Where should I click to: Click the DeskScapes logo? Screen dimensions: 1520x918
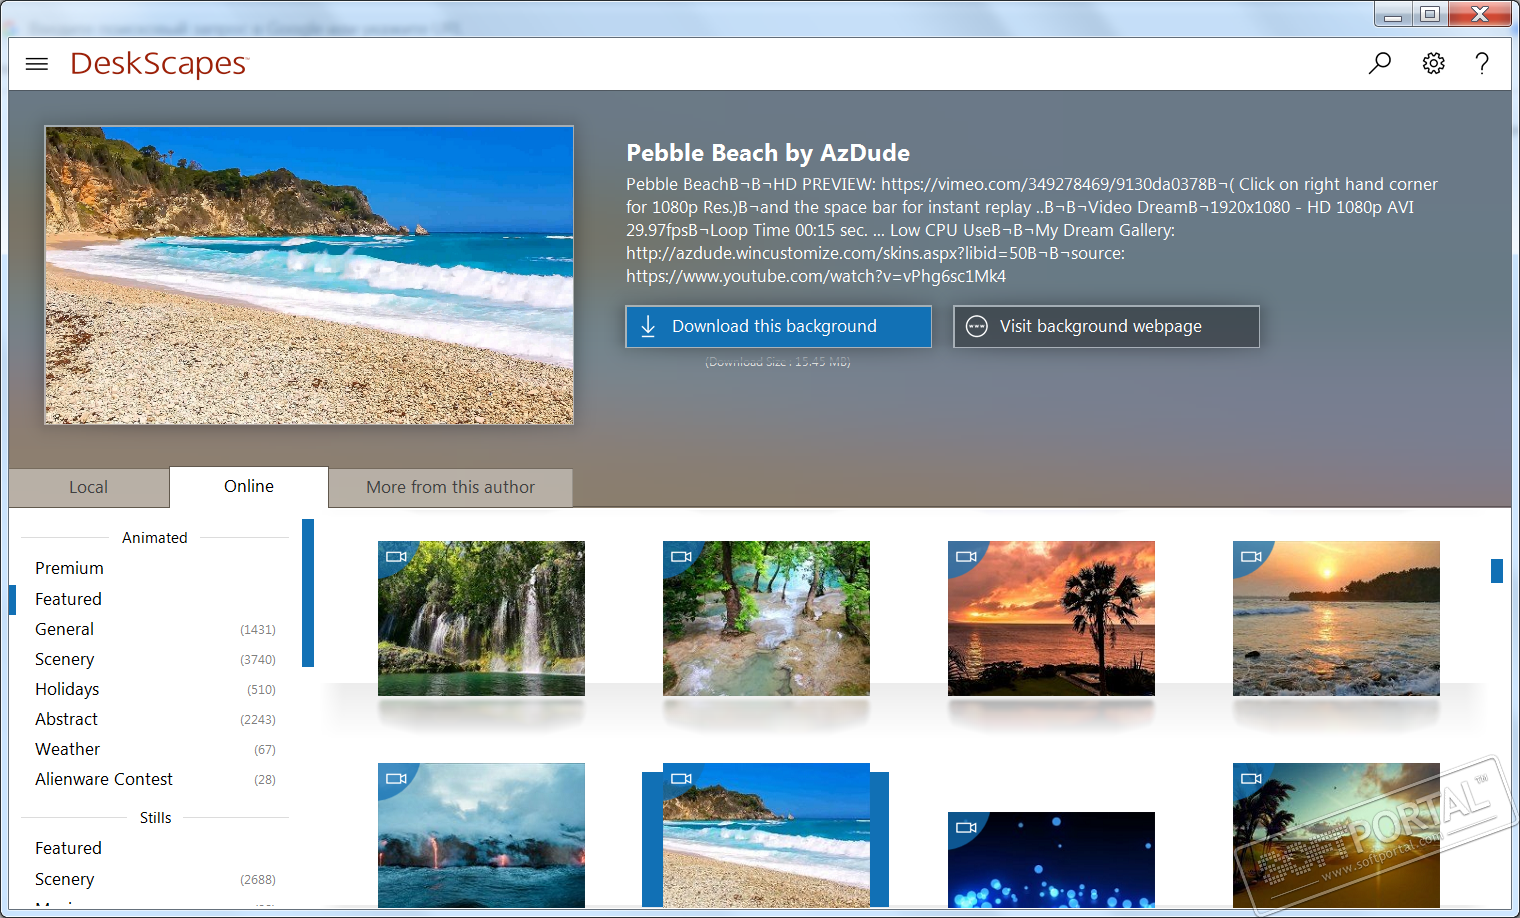(x=159, y=64)
